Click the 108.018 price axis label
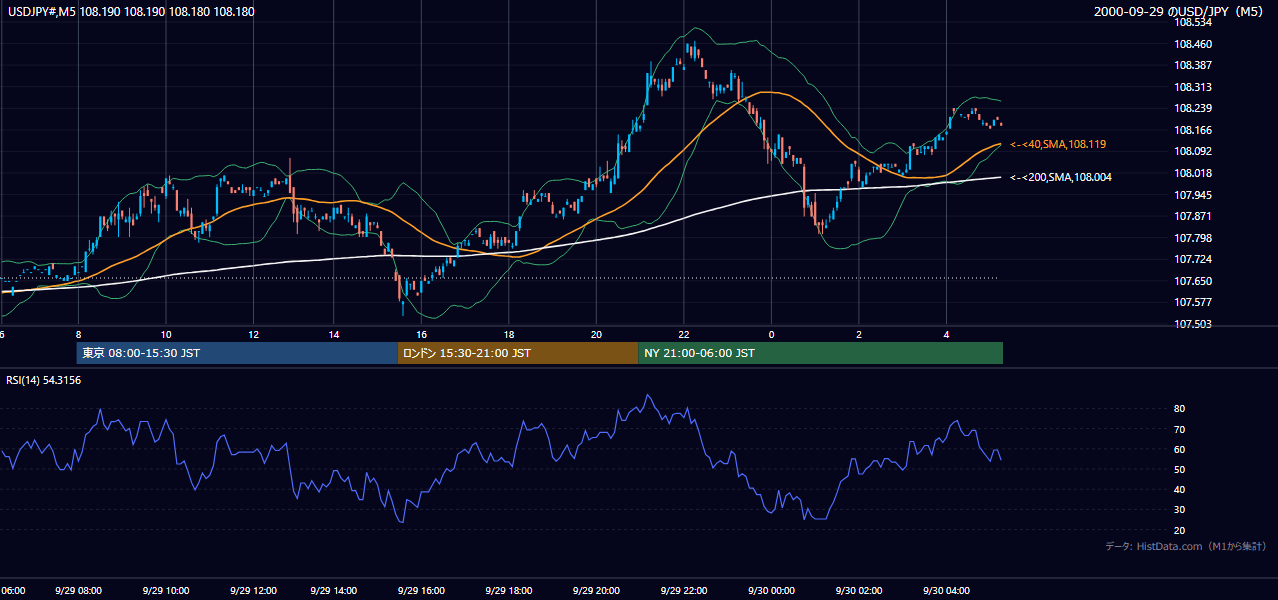 tap(1193, 173)
